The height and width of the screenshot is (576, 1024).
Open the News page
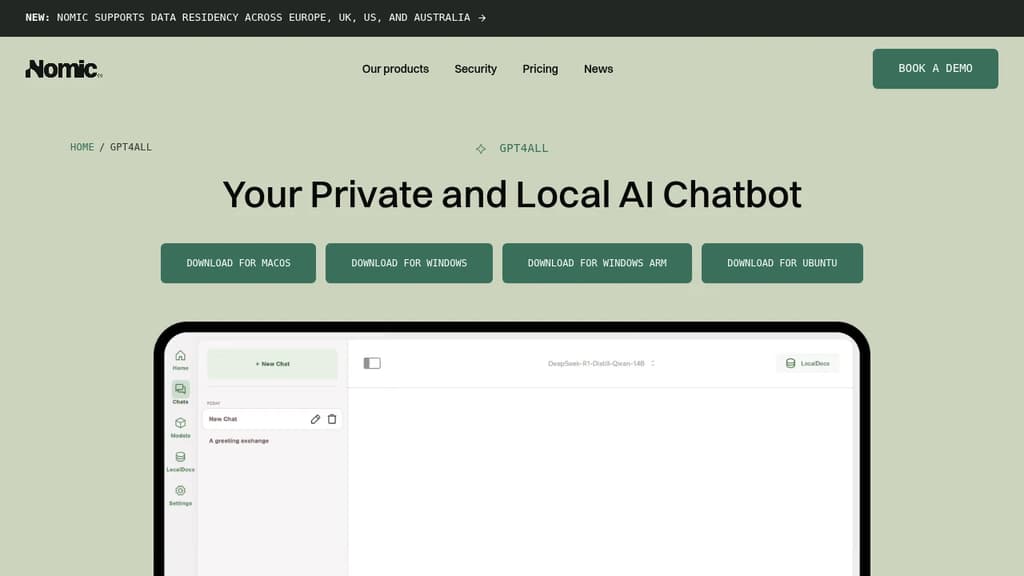[x=598, y=69]
